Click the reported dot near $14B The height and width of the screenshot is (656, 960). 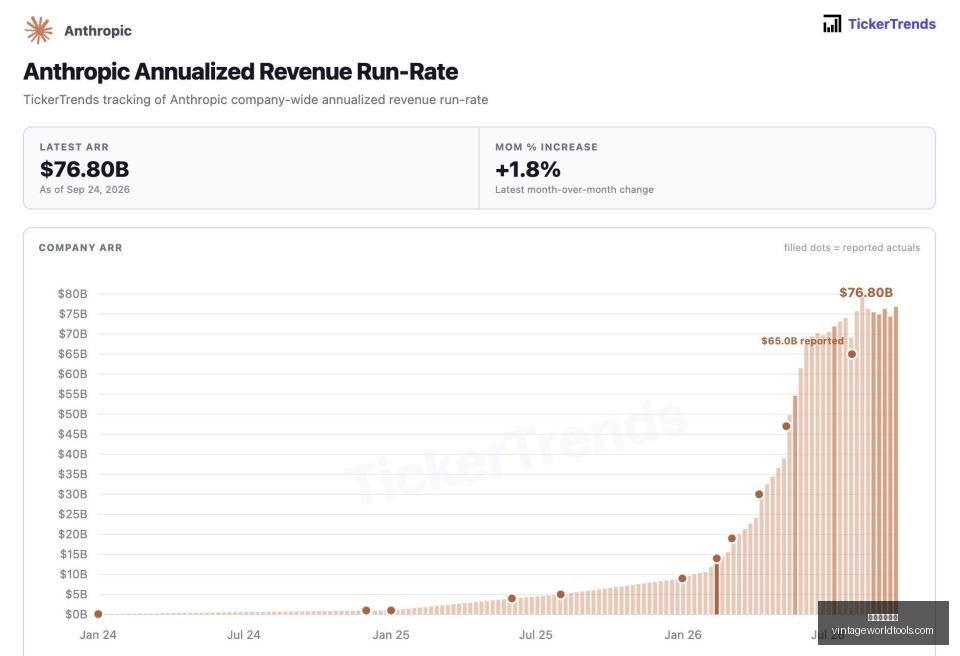coord(716,559)
